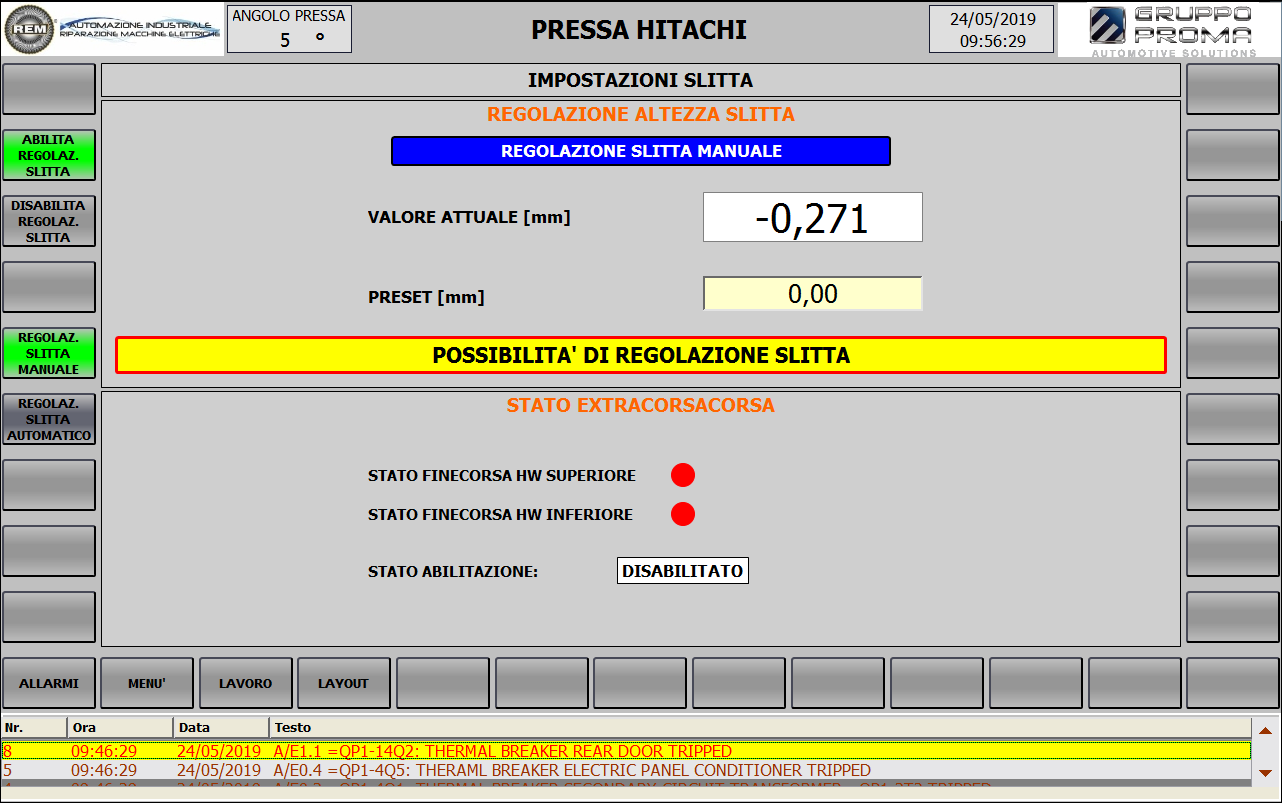Click the PRESET [mm] value field
Image resolution: width=1282 pixels, height=803 pixels.
[x=813, y=294]
